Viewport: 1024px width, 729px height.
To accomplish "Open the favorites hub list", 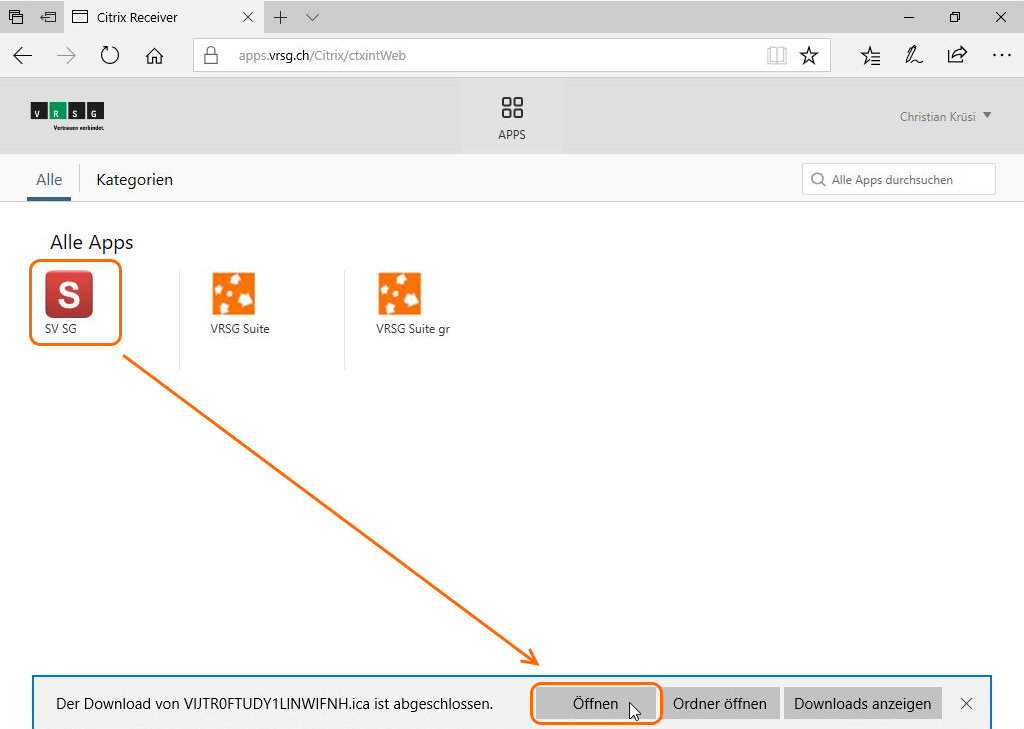I will tap(870, 56).
